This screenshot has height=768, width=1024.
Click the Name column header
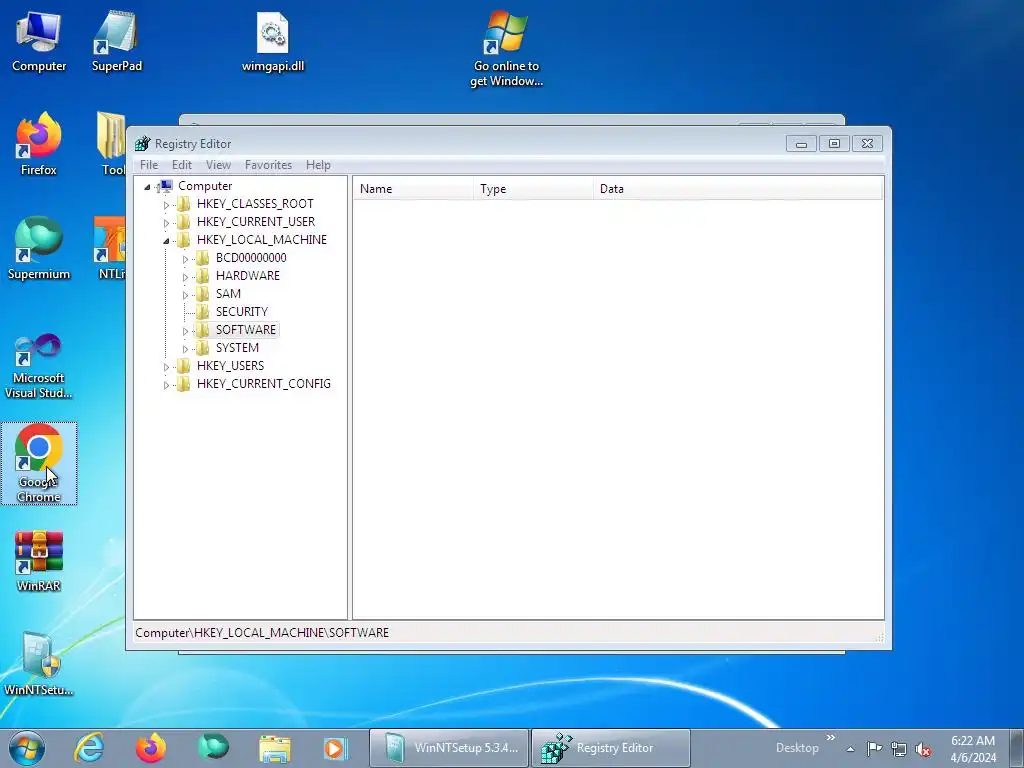(413, 189)
